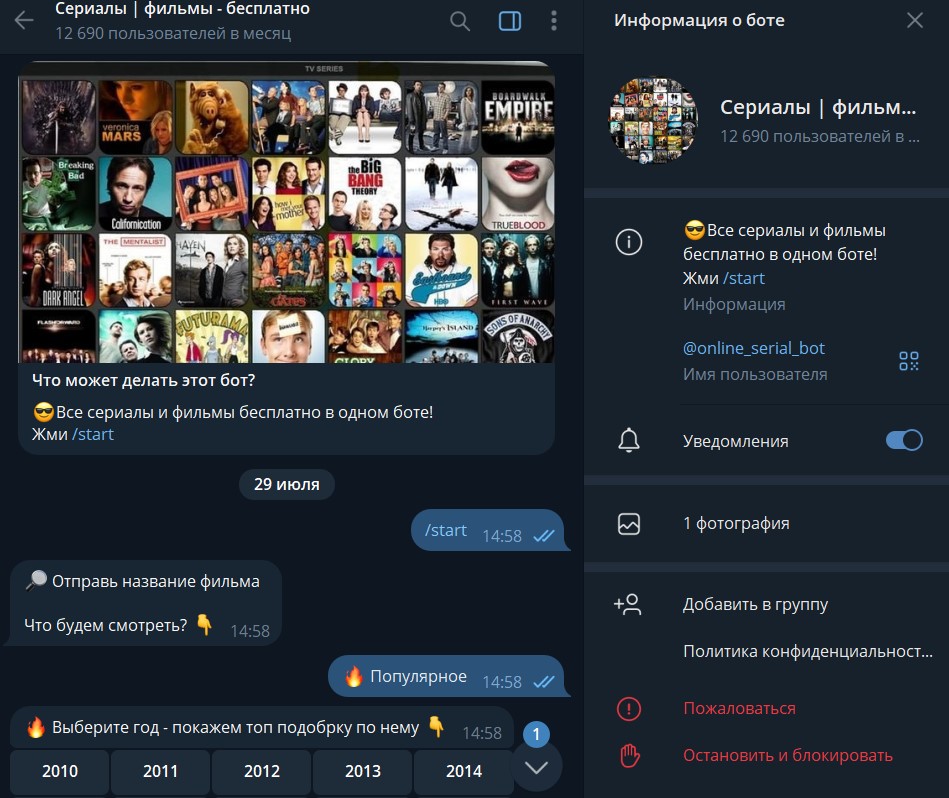Click Пожаловаться to report the bot

pos(739,708)
